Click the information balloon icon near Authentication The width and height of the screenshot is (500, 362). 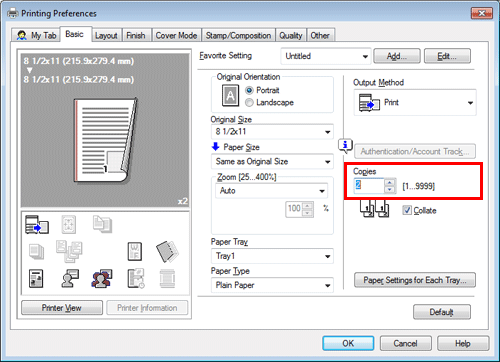coord(345,146)
